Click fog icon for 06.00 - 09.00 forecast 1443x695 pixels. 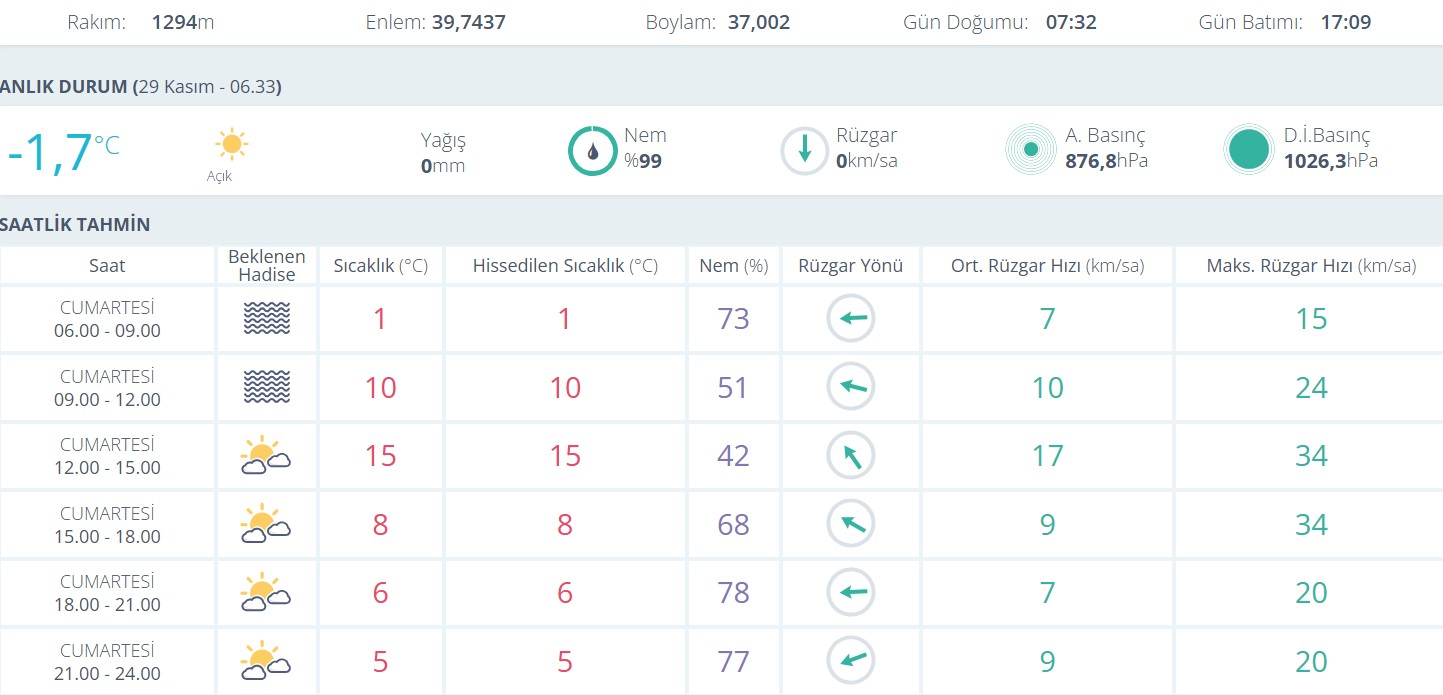pos(266,319)
